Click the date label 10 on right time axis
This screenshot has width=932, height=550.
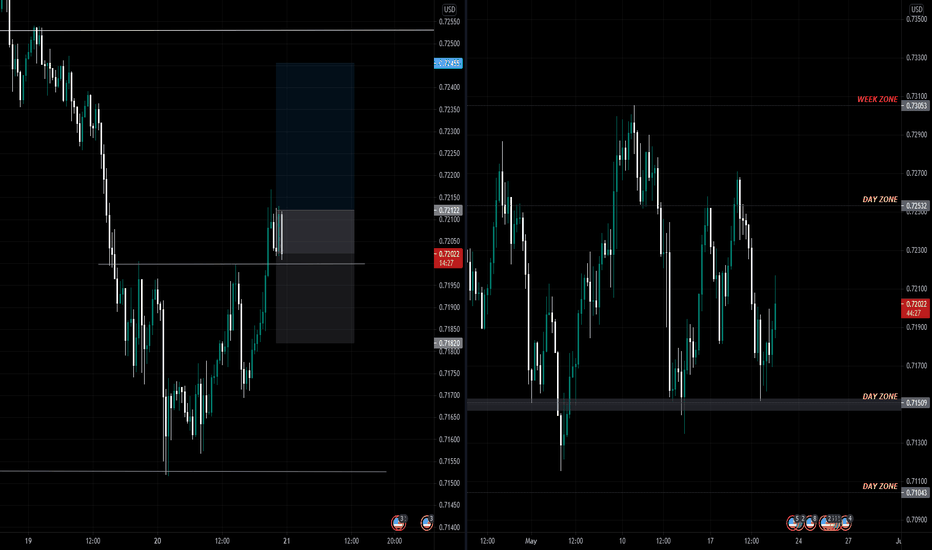pos(622,541)
